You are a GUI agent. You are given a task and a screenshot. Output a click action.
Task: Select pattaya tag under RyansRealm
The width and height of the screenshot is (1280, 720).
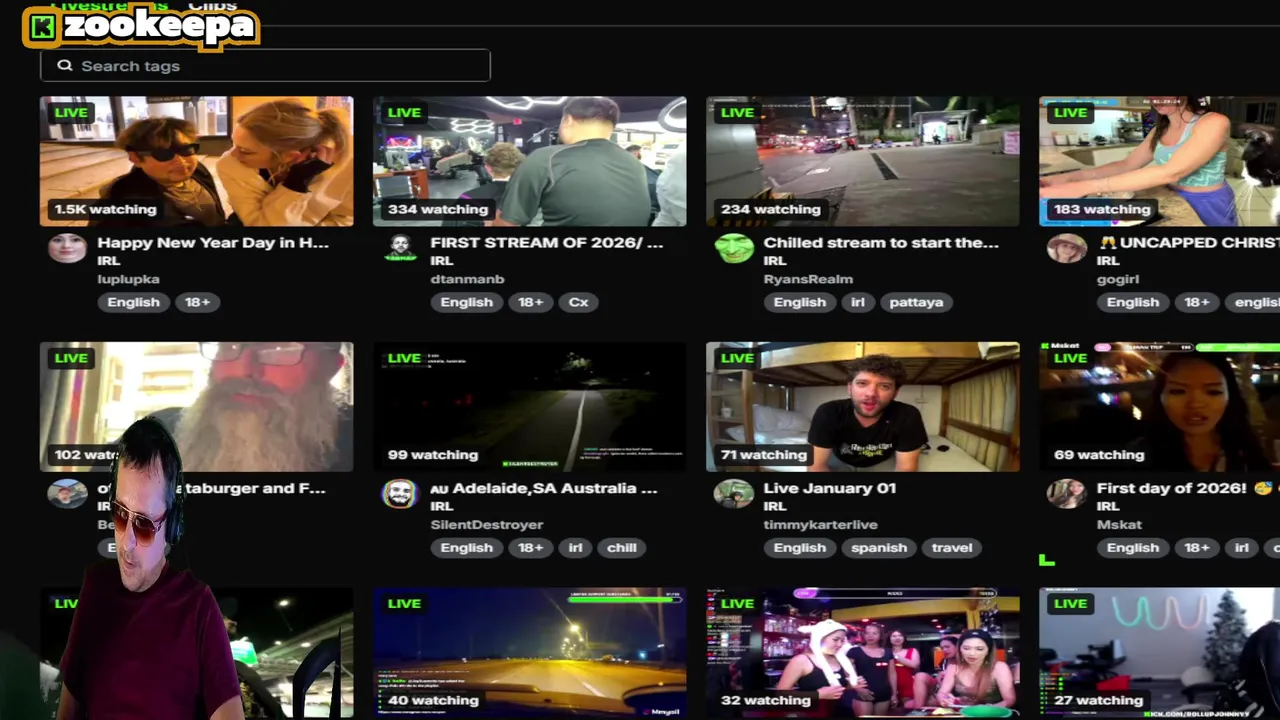click(916, 302)
